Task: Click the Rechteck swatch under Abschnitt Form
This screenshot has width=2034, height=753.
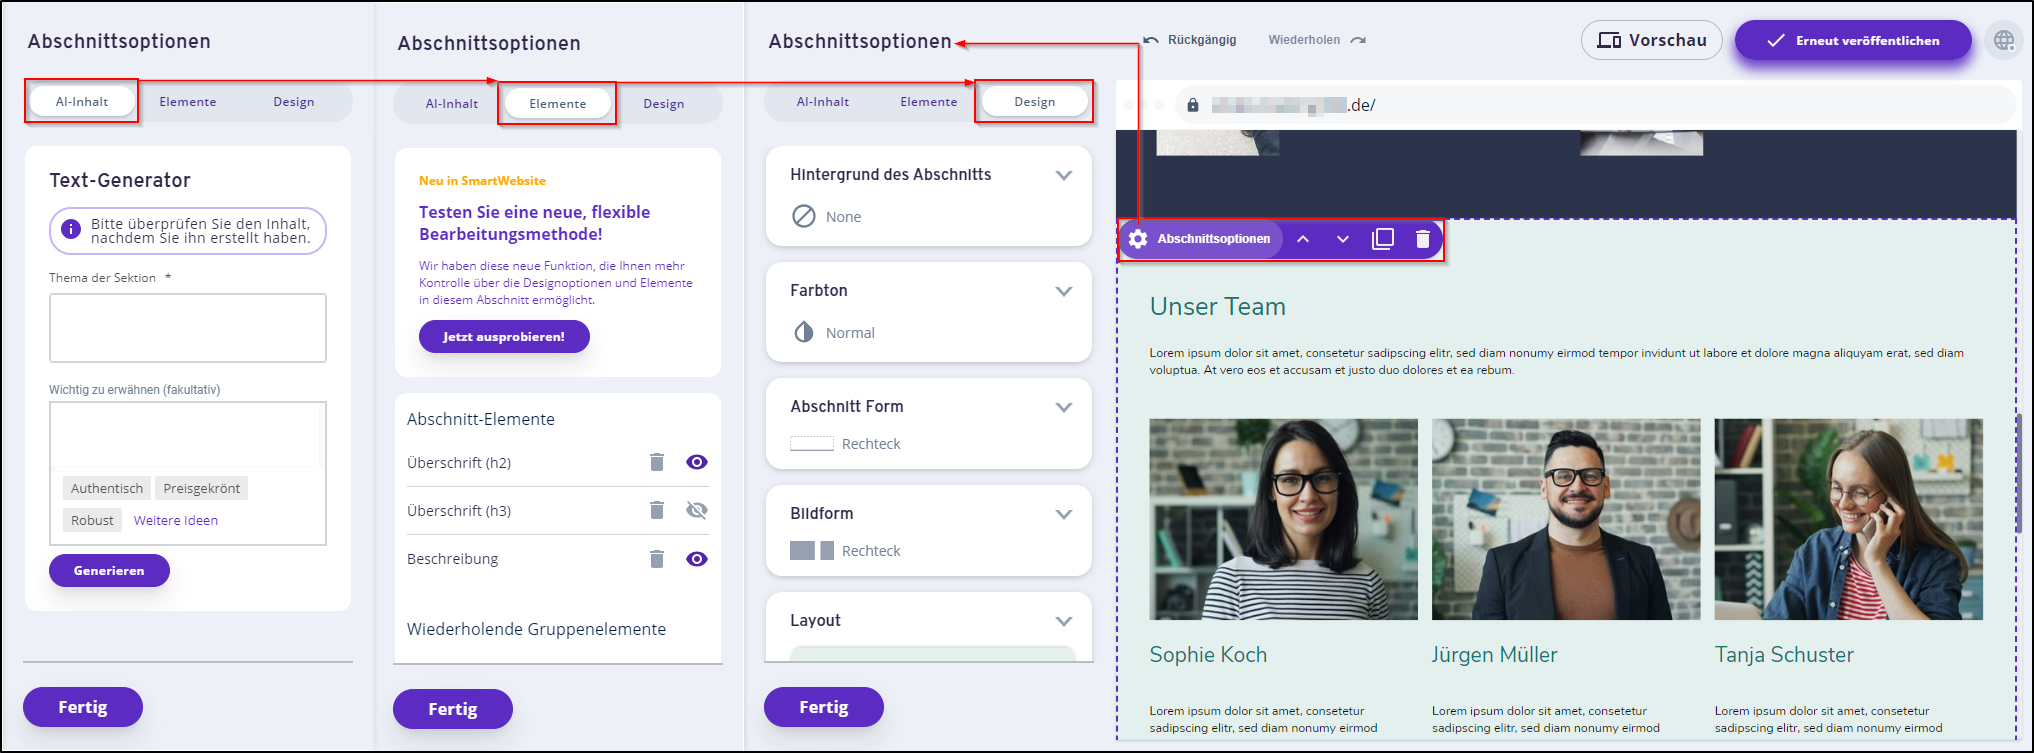Action: [x=812, y=444]
